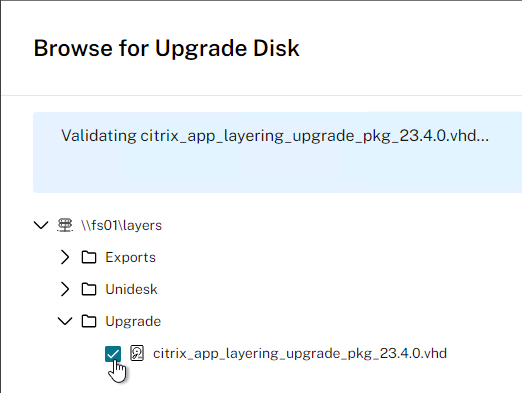Click the Exports folder icon
The width and height of the screenshot is (522, 393).
89,257
